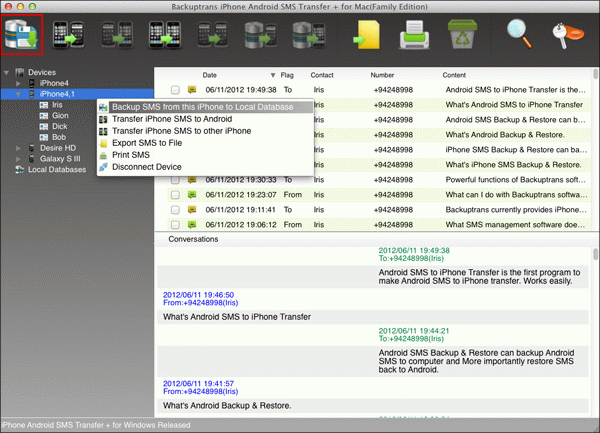Image resolution: width=600 pixels, height=433 pixels.
Task: Select the Local Databases tree item
Action: pos(57,169)
